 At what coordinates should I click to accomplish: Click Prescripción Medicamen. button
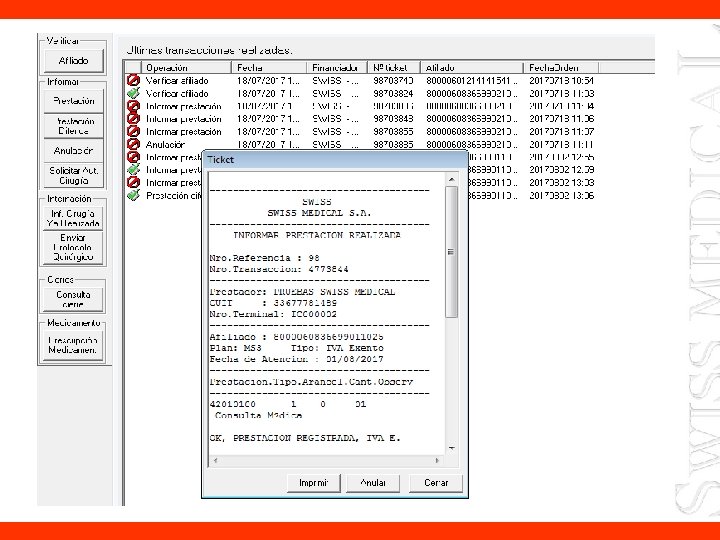pyautogui.click(x=73, y=345)
